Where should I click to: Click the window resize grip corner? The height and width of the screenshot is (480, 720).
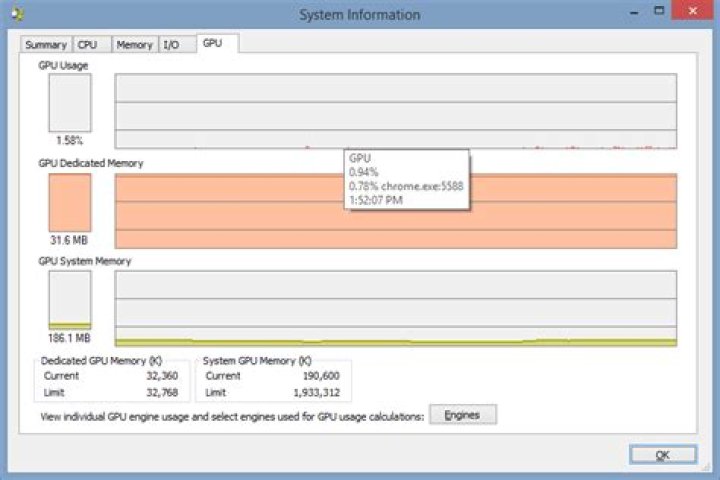(705, 467)
